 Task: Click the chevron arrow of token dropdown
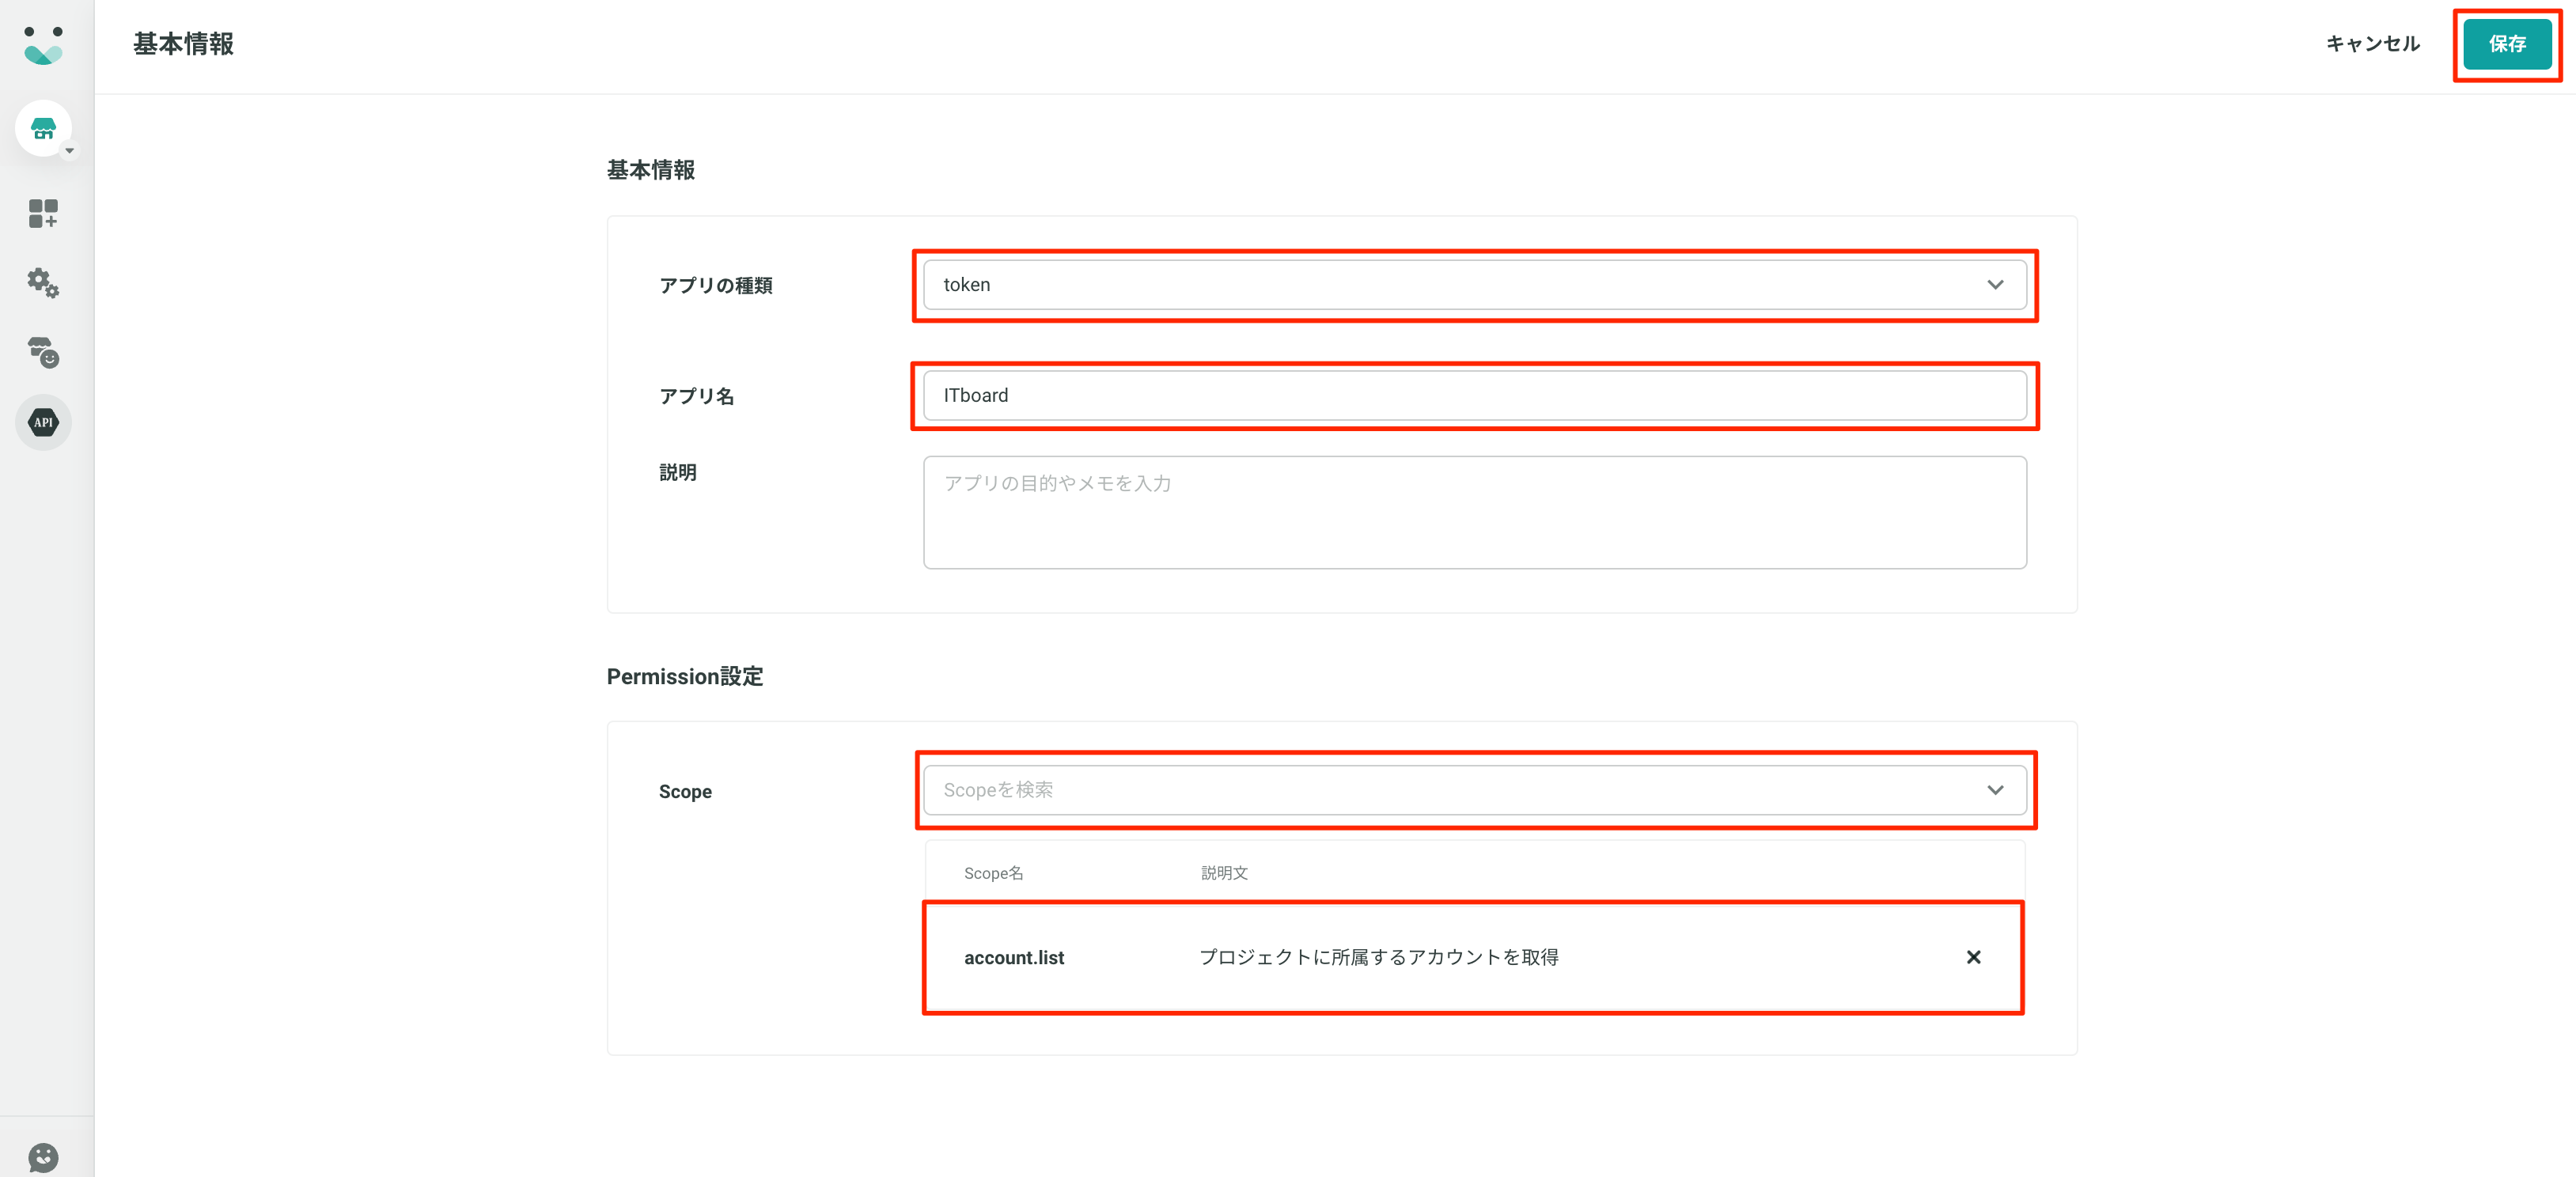[1995, 285]
